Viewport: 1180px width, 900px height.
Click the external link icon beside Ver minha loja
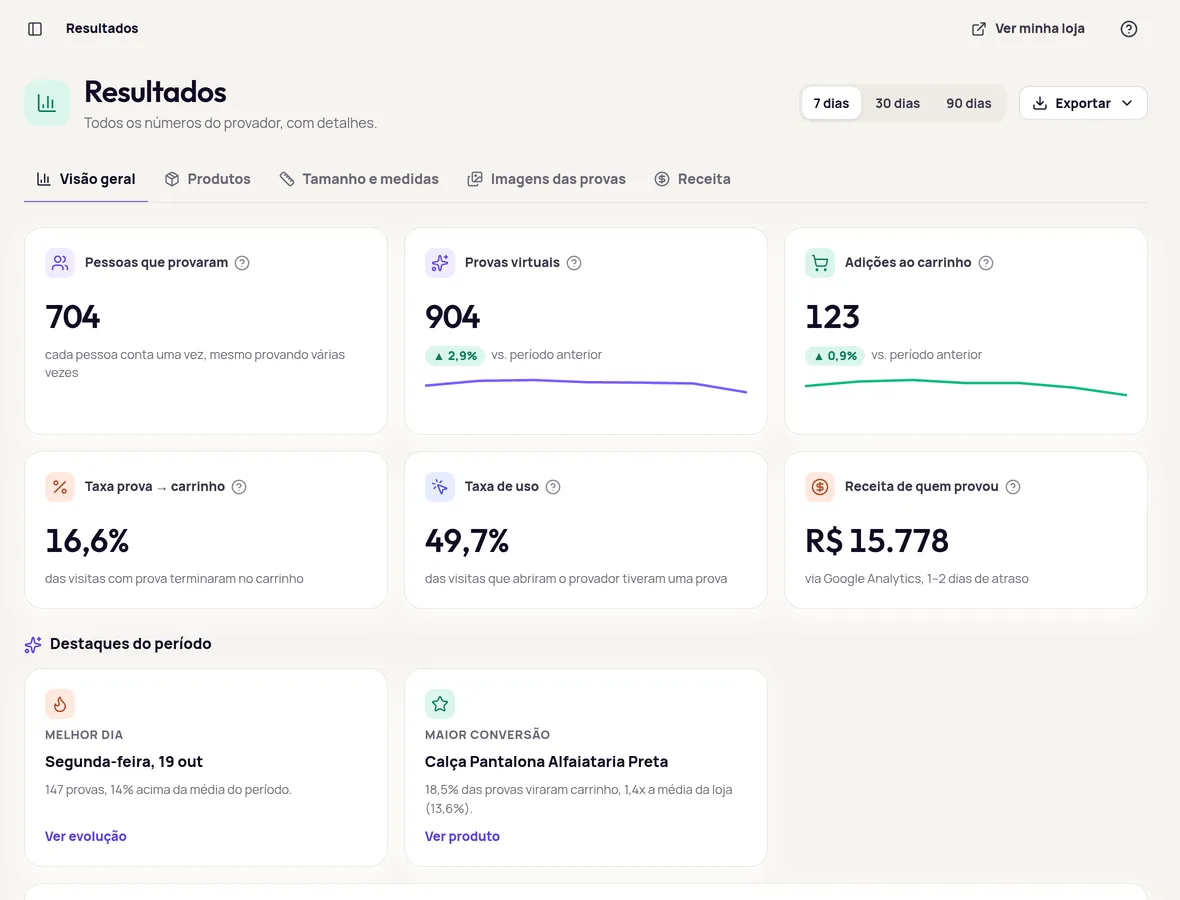click(x=978, y=29)
